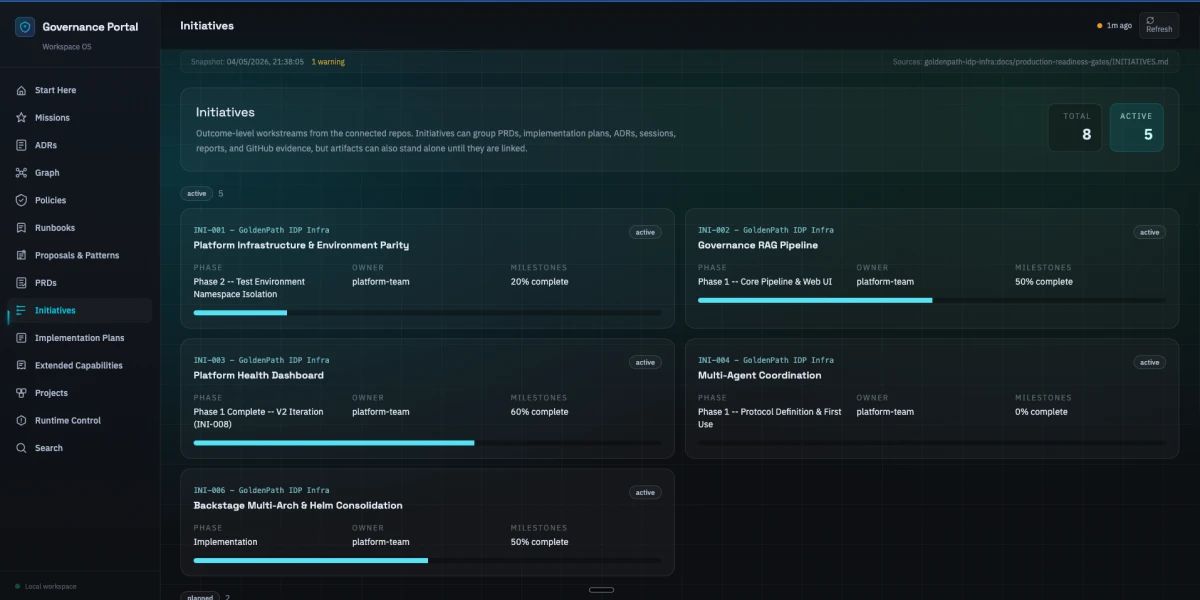Switch to Implementation Plans

(80, 338)
